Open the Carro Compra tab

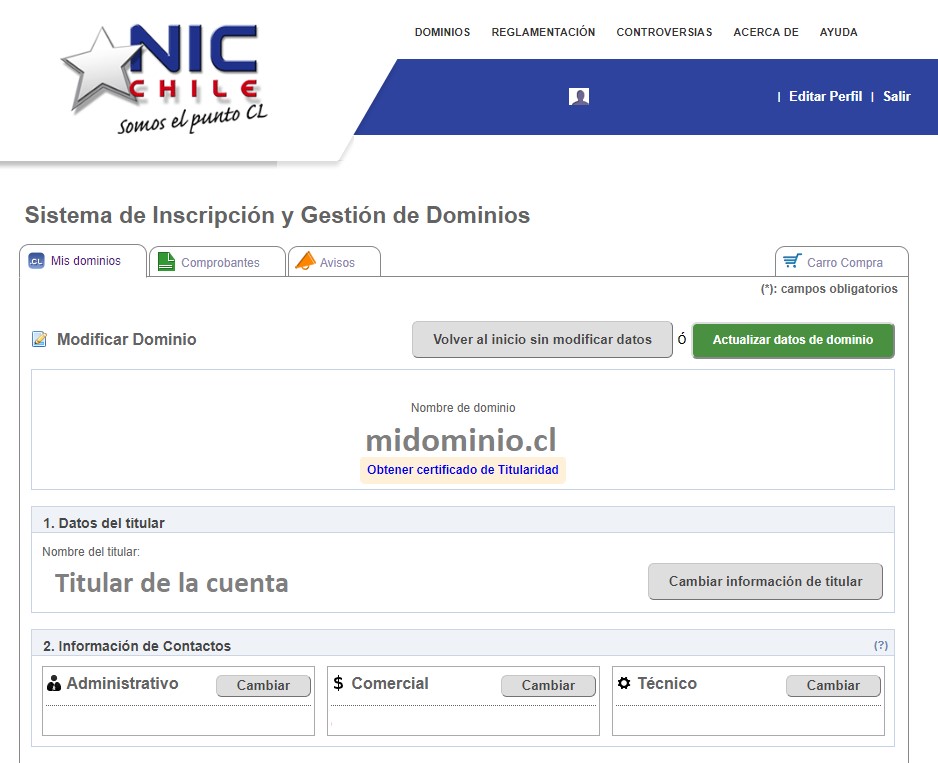(x=842, y=262)
